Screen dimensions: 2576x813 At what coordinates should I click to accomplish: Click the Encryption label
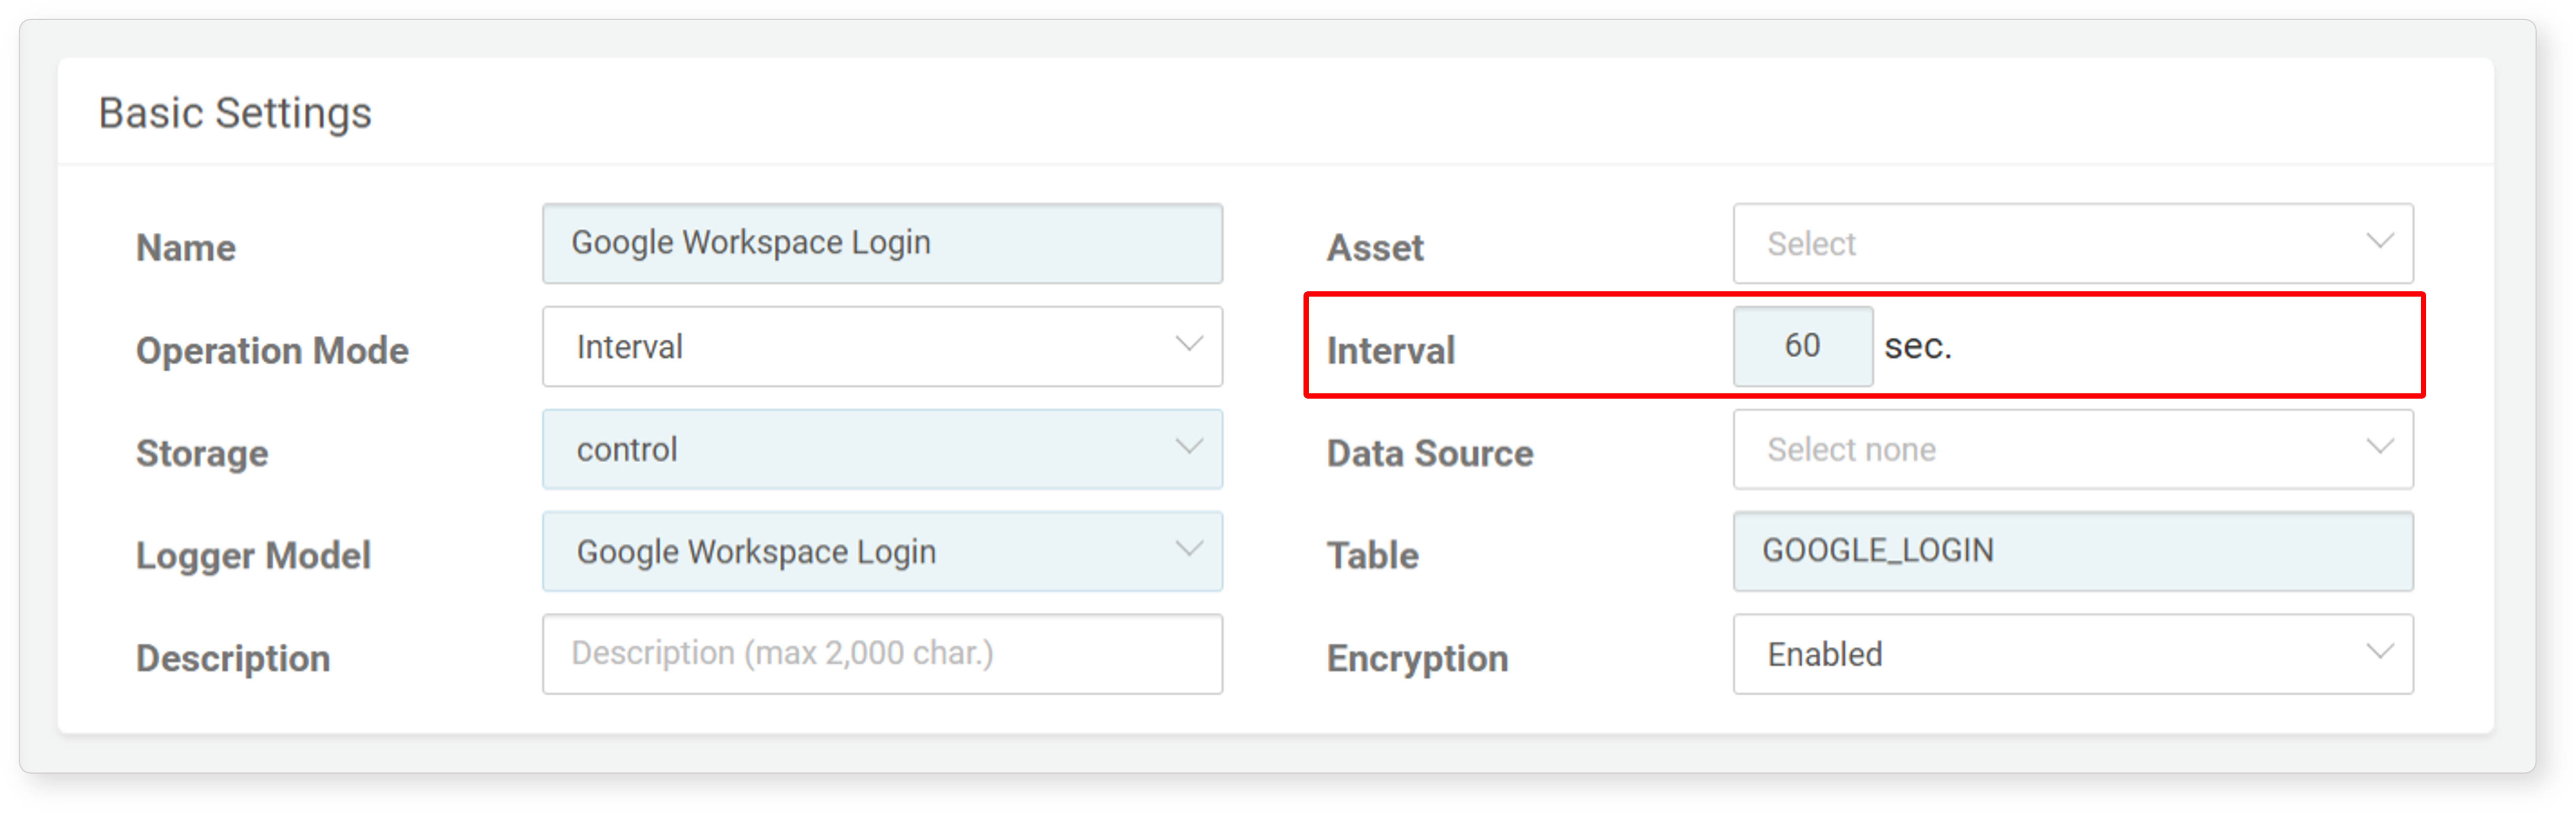(x=1417, y=659)
